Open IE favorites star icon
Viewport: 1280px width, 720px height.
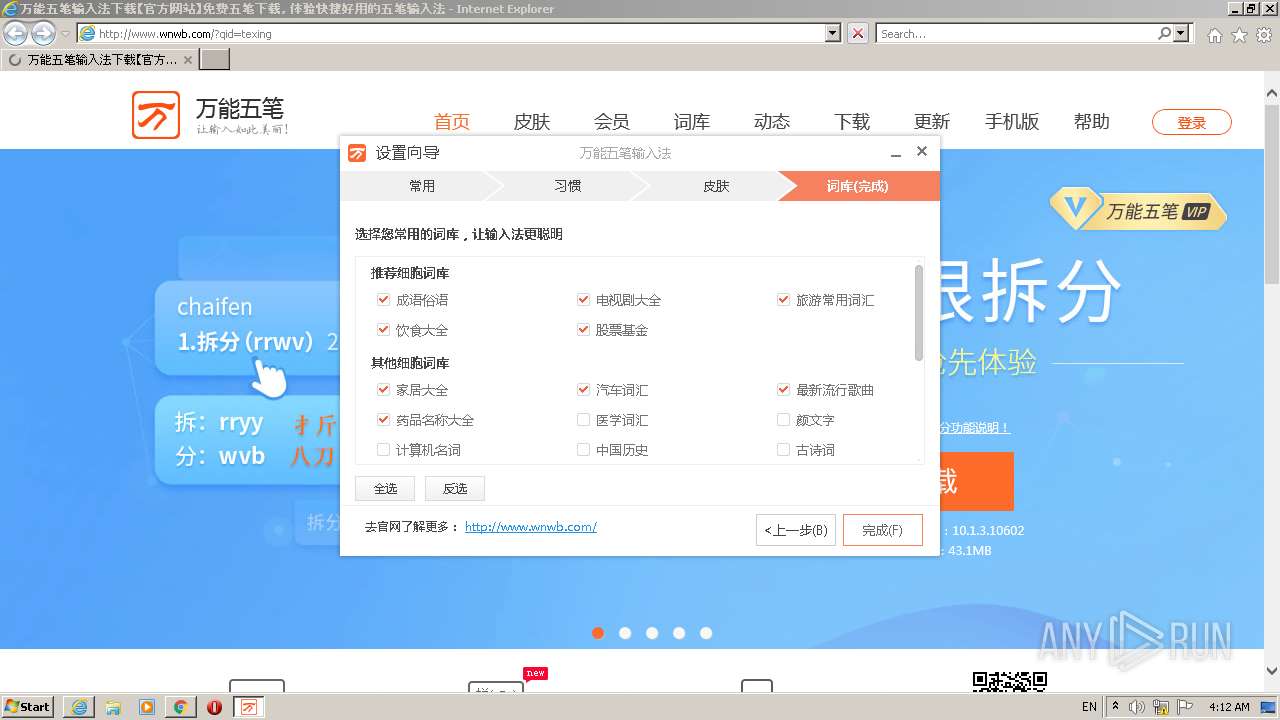point(1239,35)
